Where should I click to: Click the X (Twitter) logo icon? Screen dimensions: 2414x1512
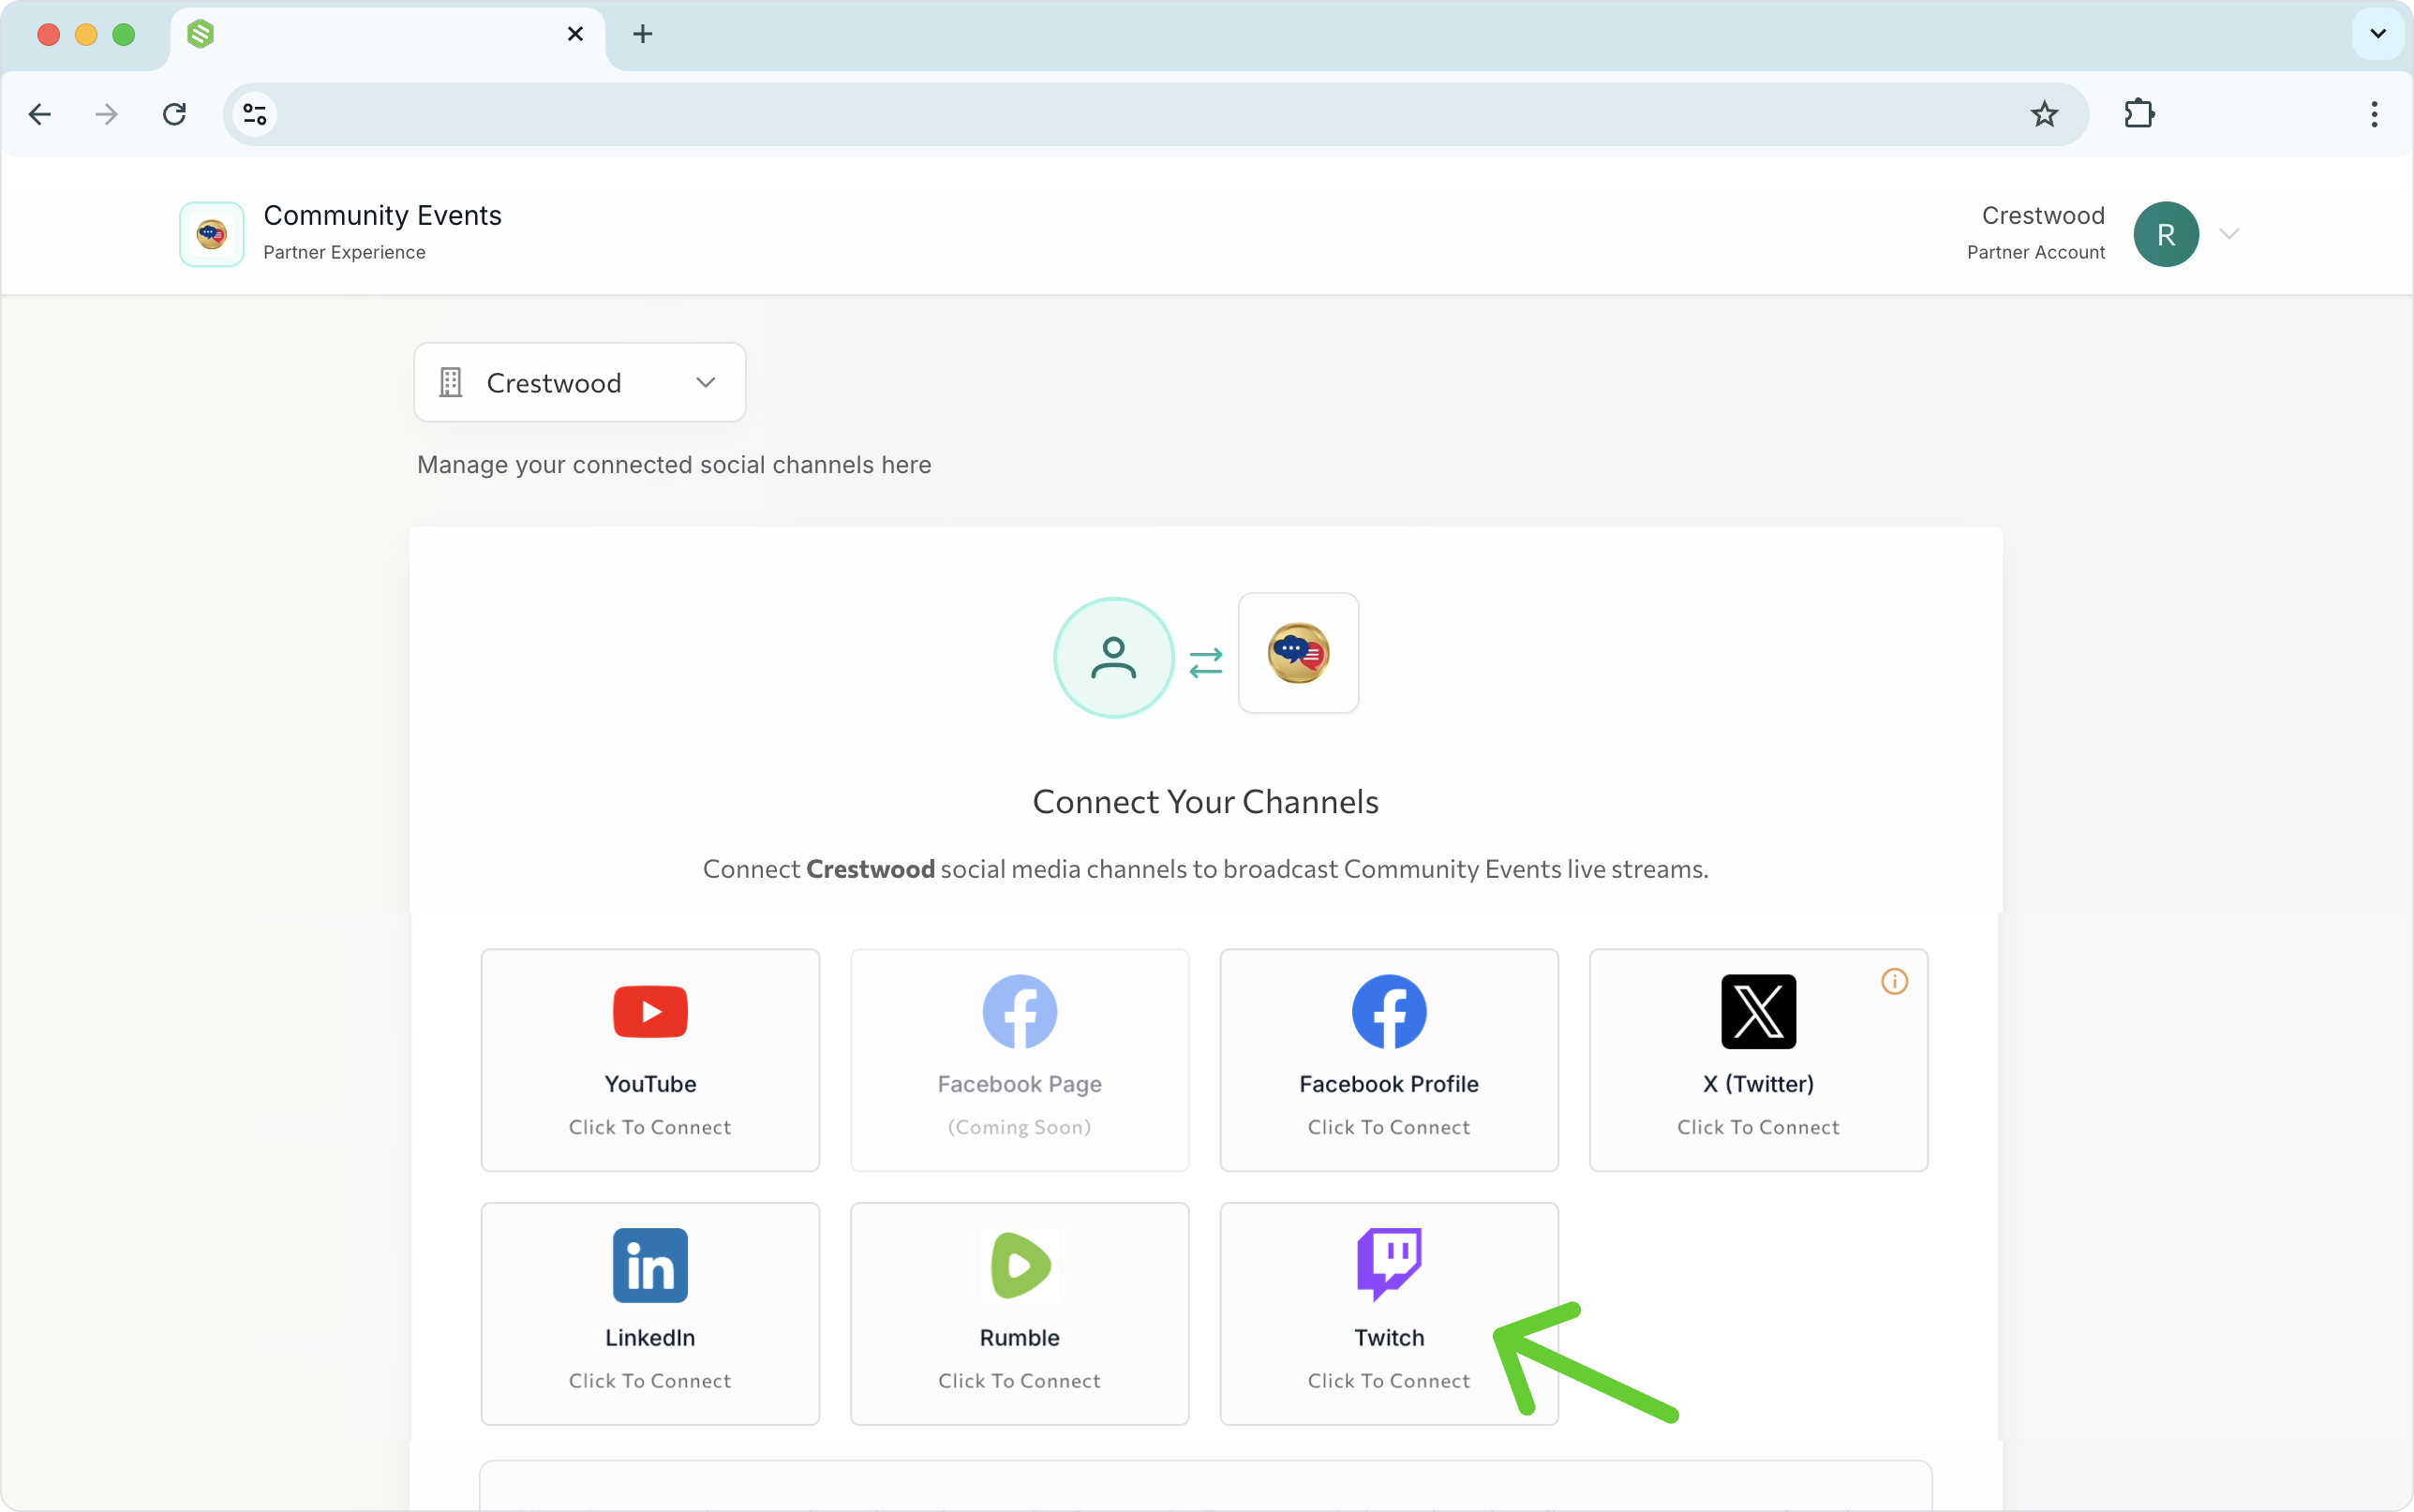[1758, 1011]
